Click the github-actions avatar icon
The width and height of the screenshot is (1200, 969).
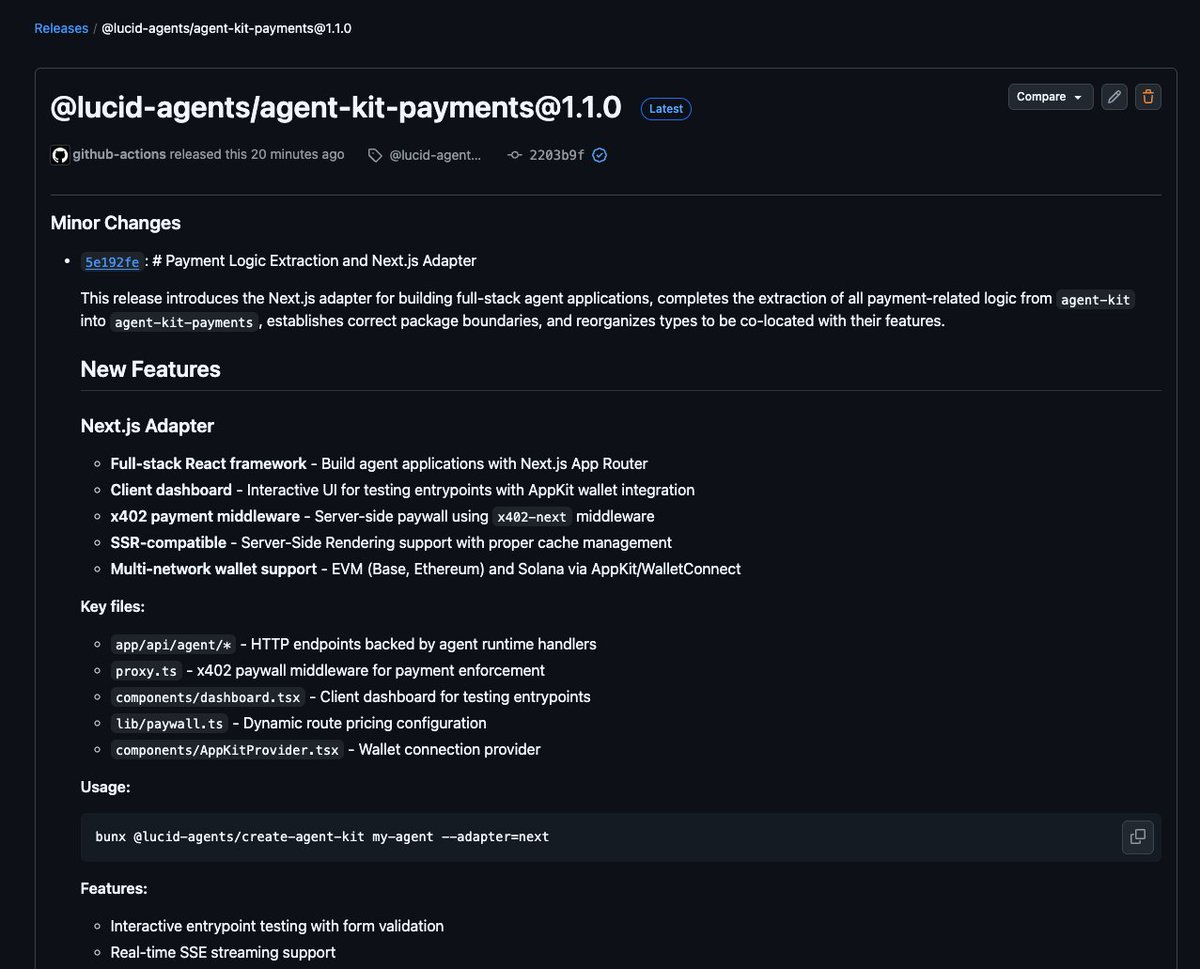60,155
